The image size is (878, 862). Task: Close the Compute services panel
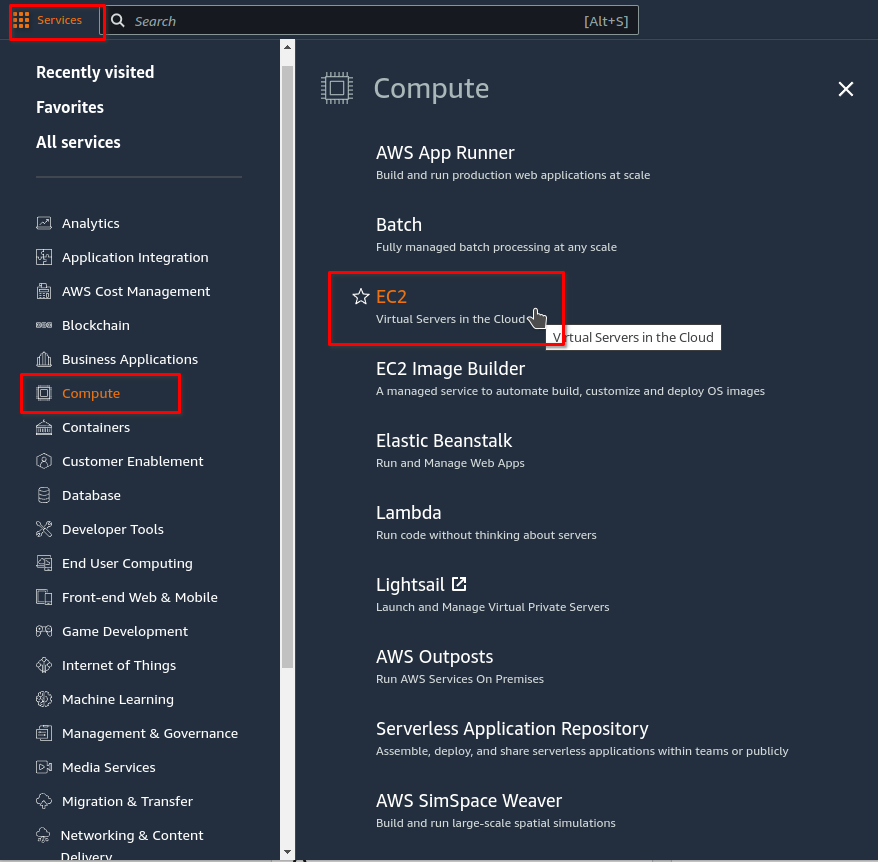tap(845, 89)
